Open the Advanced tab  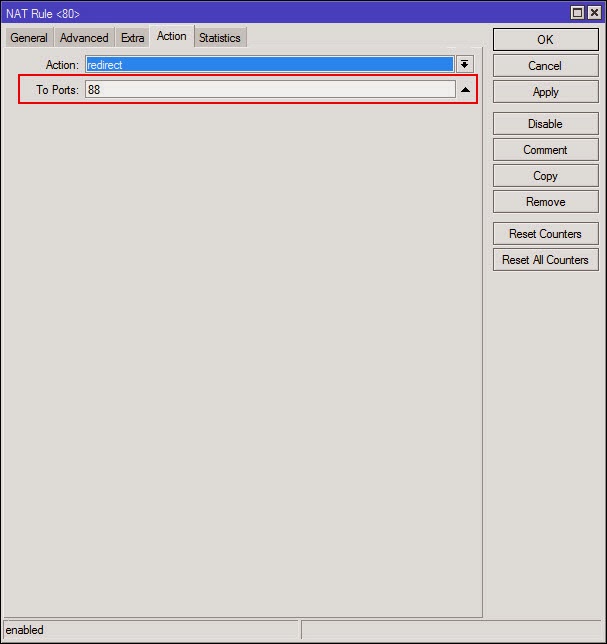tap(84, 38)
